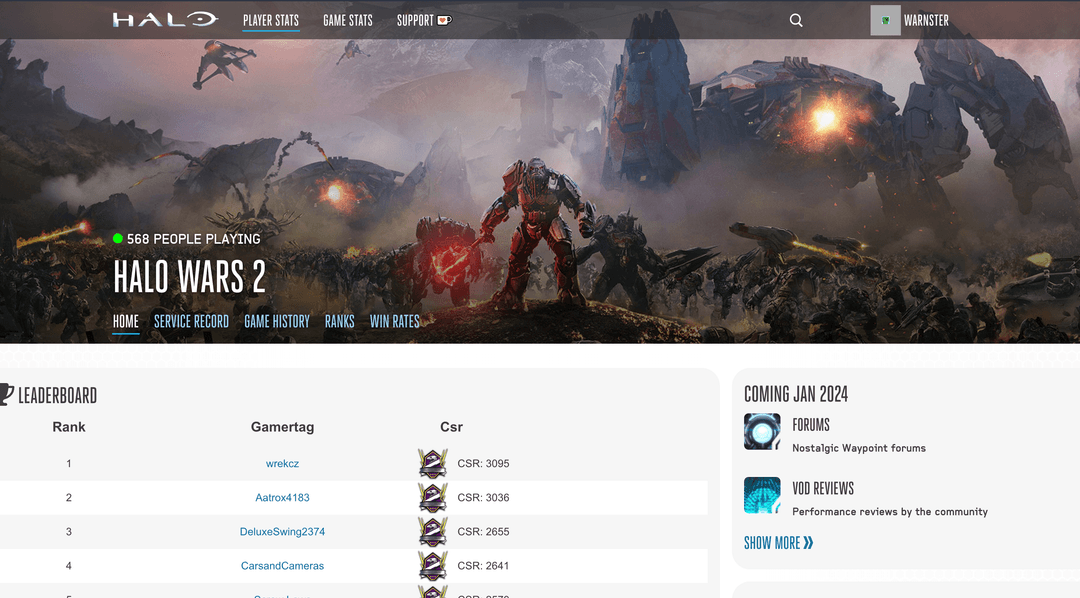1080x598 pixels.
Task: Open Aatrox4183 gamertag link
Action: 282,497
